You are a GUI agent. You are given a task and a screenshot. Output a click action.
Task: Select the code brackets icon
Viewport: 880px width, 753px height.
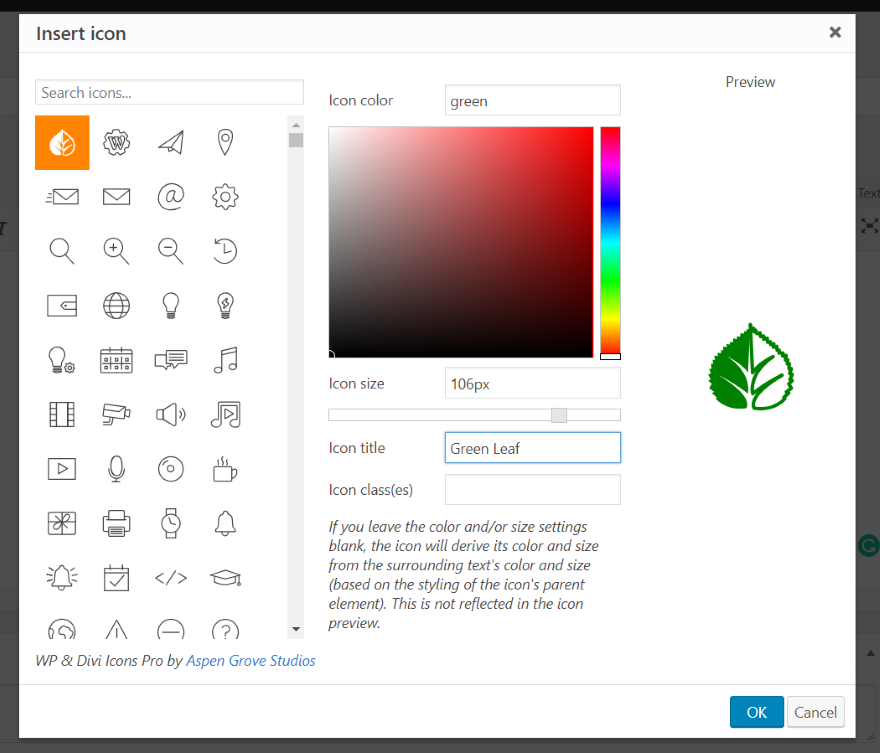[x=171, y=577]
